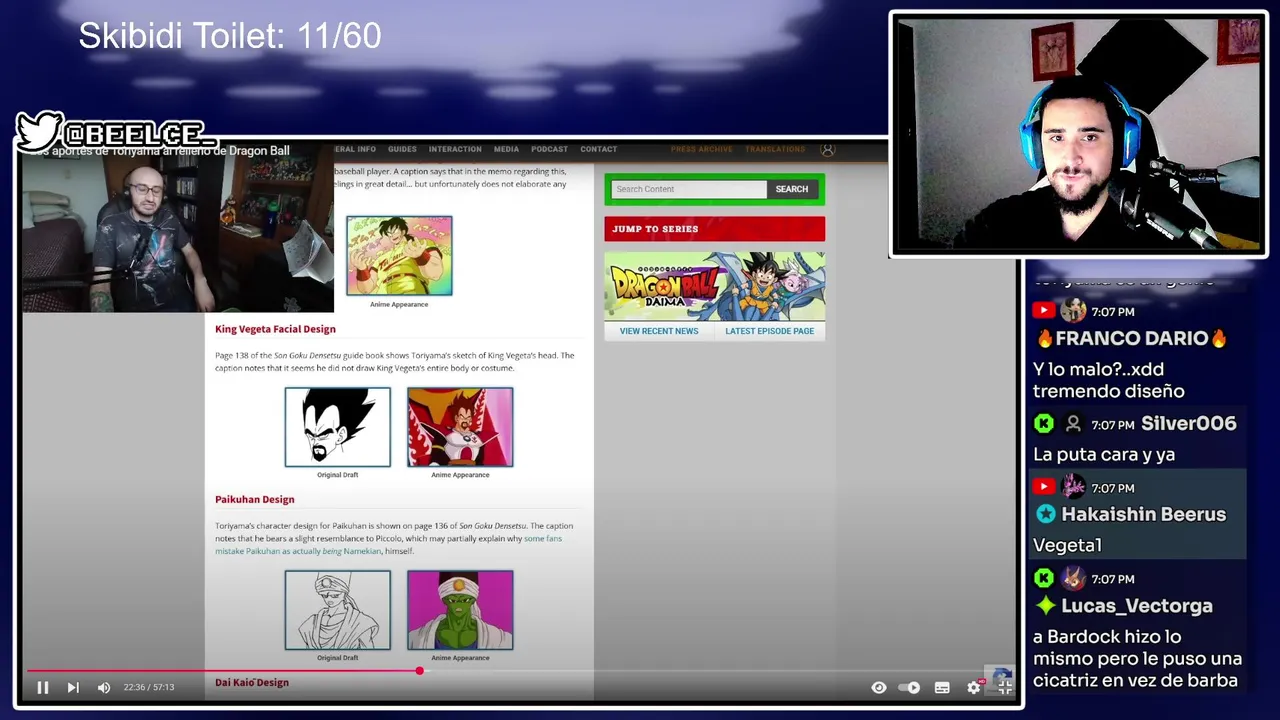Click the Paikuhan Original Draft sketch
The image size is (1280, 720).
click(337, 610)
